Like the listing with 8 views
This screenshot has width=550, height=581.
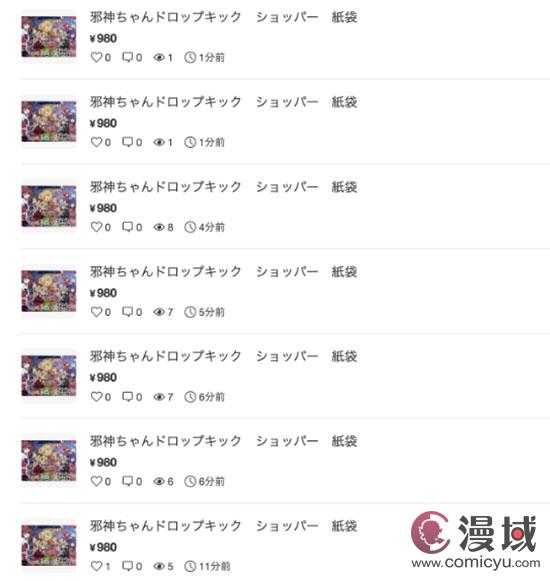click(x=96, y=227)
